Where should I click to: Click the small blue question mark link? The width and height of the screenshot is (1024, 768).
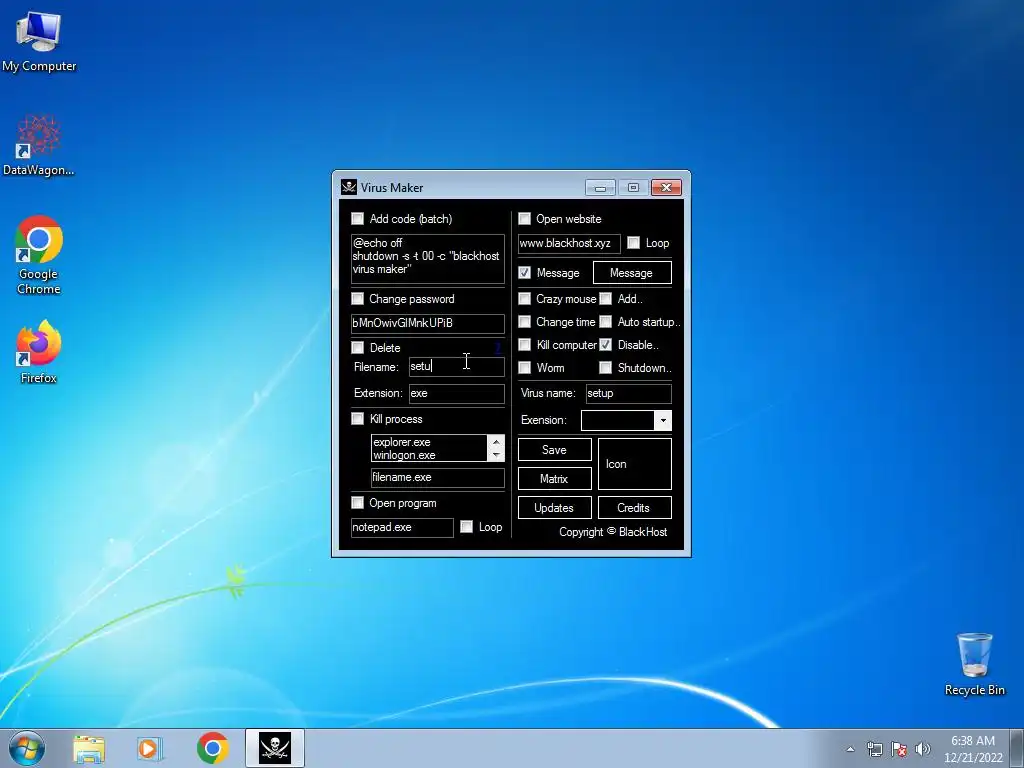click(498, 348)
